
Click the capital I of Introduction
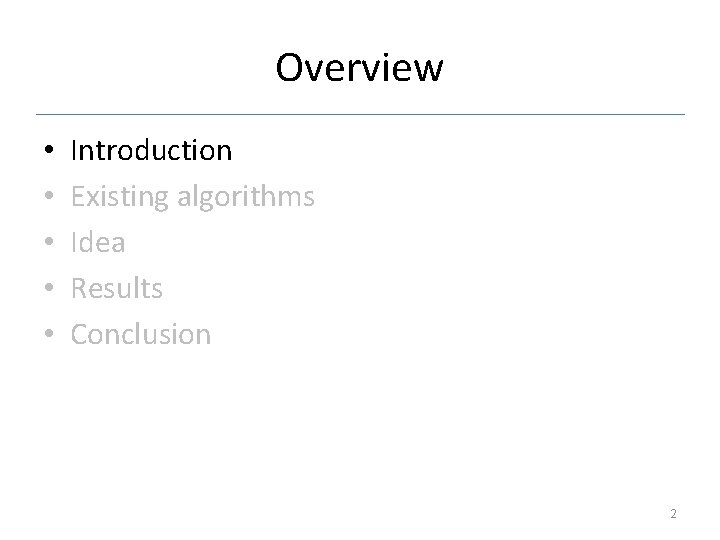click(73, 150)
